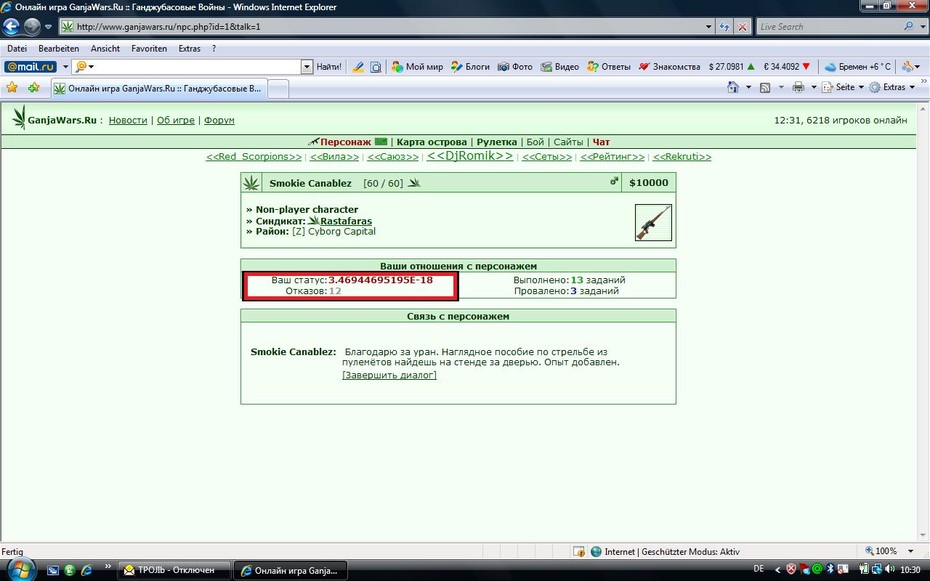
Task: Open the <<Red_Scorpions>> link
Action: click(x=254, y=157)
